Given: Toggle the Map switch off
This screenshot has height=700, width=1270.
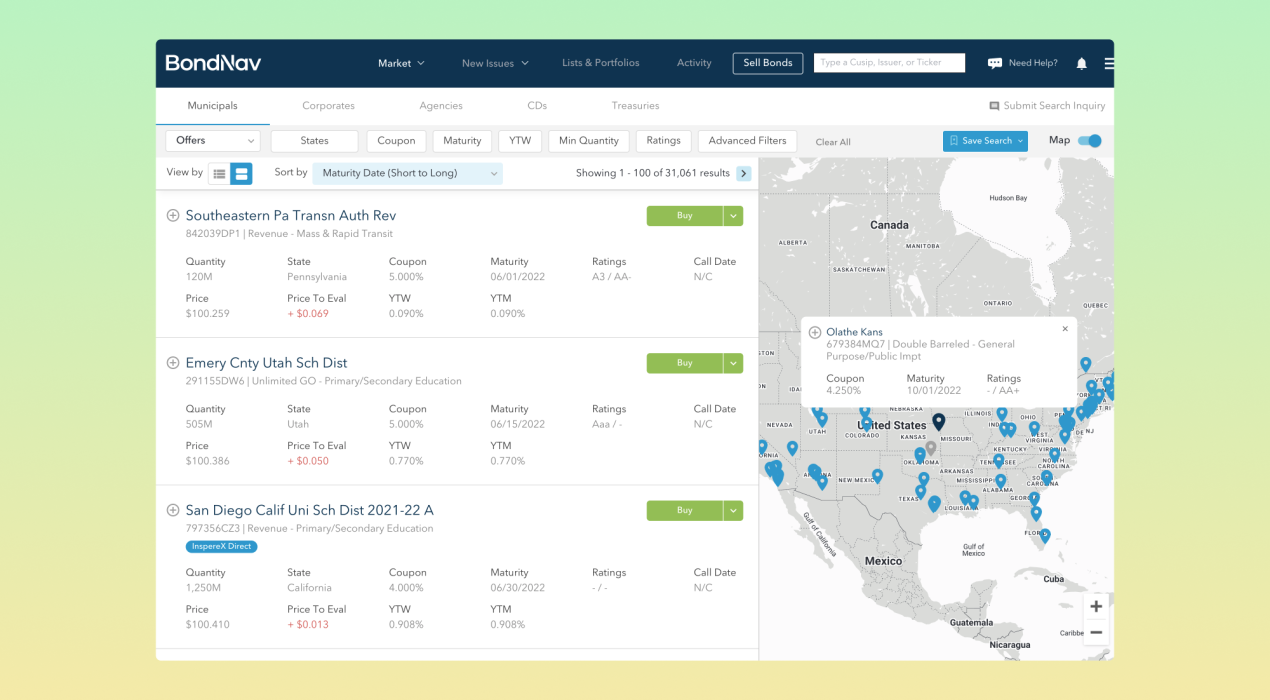Looking at the screenshot, I should point(1089,141).
